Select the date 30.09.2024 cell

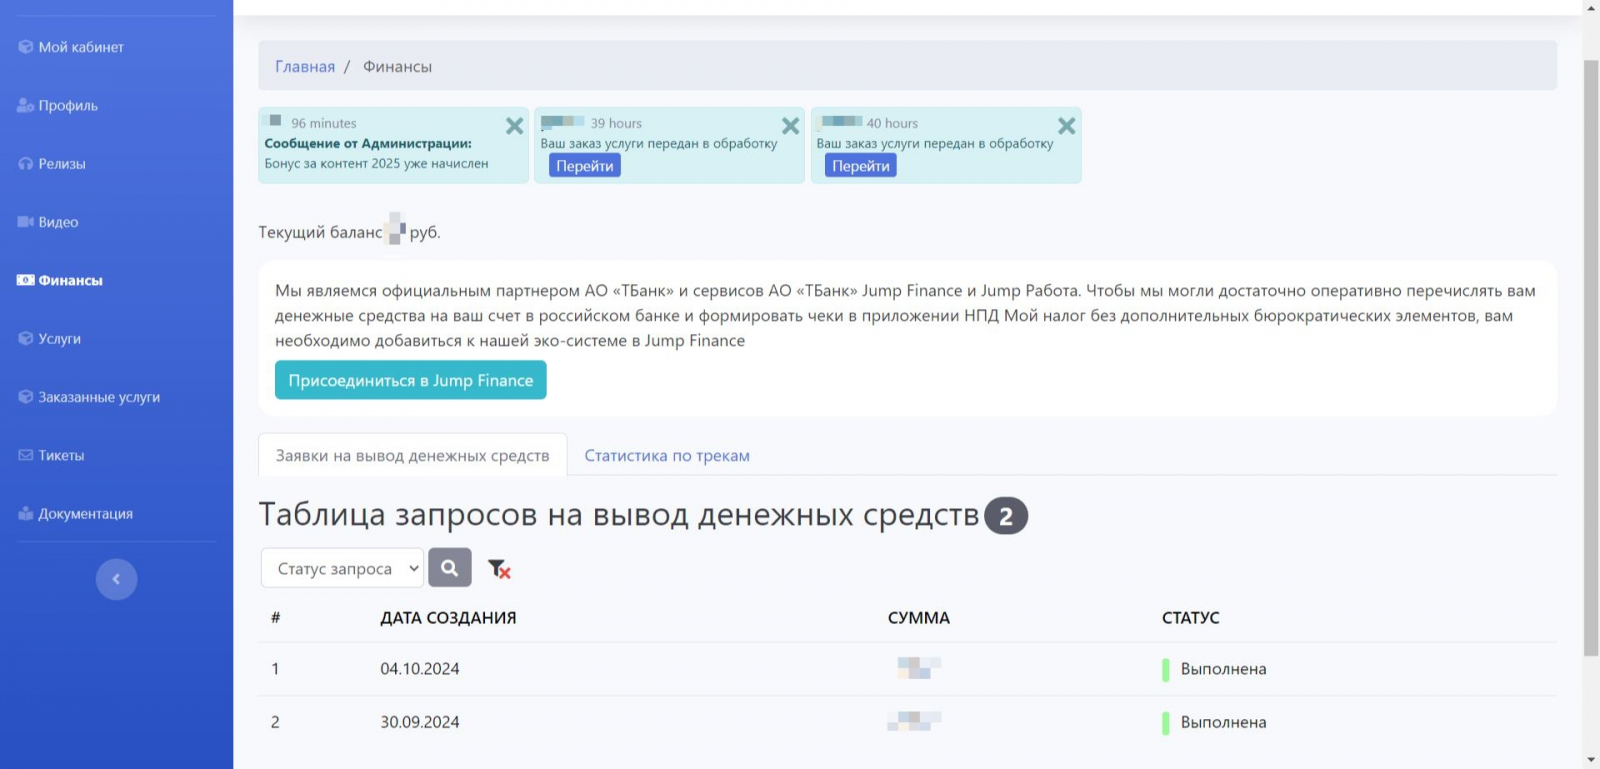tap(420, 722)
